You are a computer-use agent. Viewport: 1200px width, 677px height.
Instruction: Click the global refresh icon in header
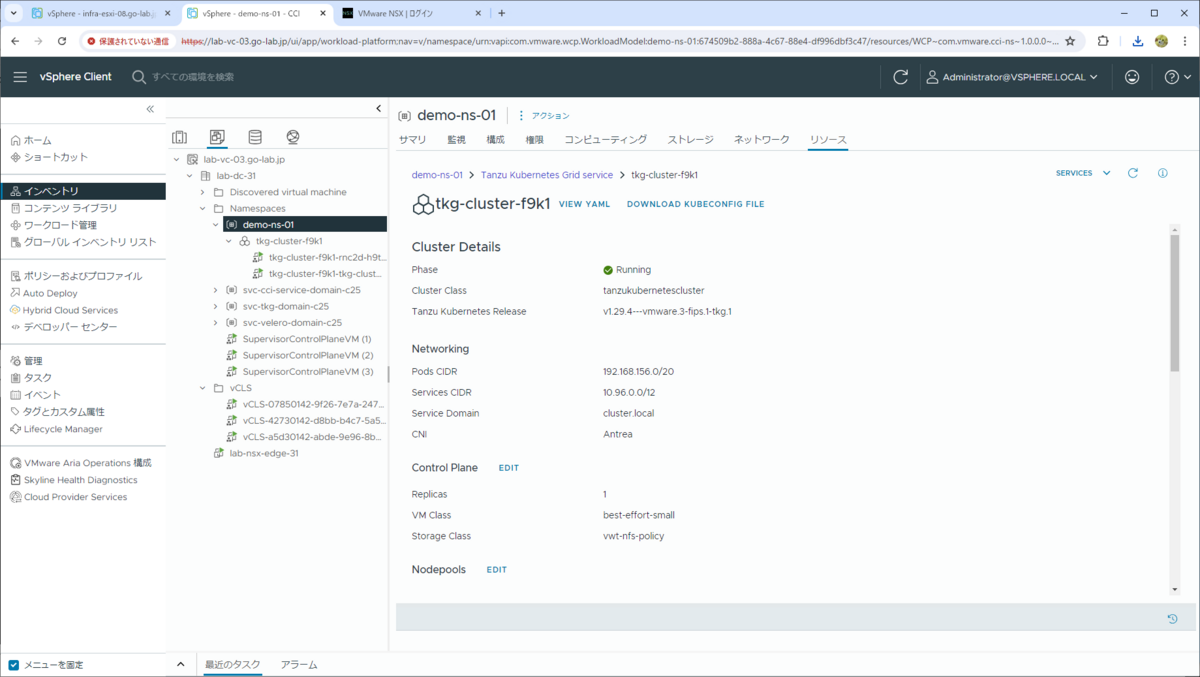[x=900, y=77]
